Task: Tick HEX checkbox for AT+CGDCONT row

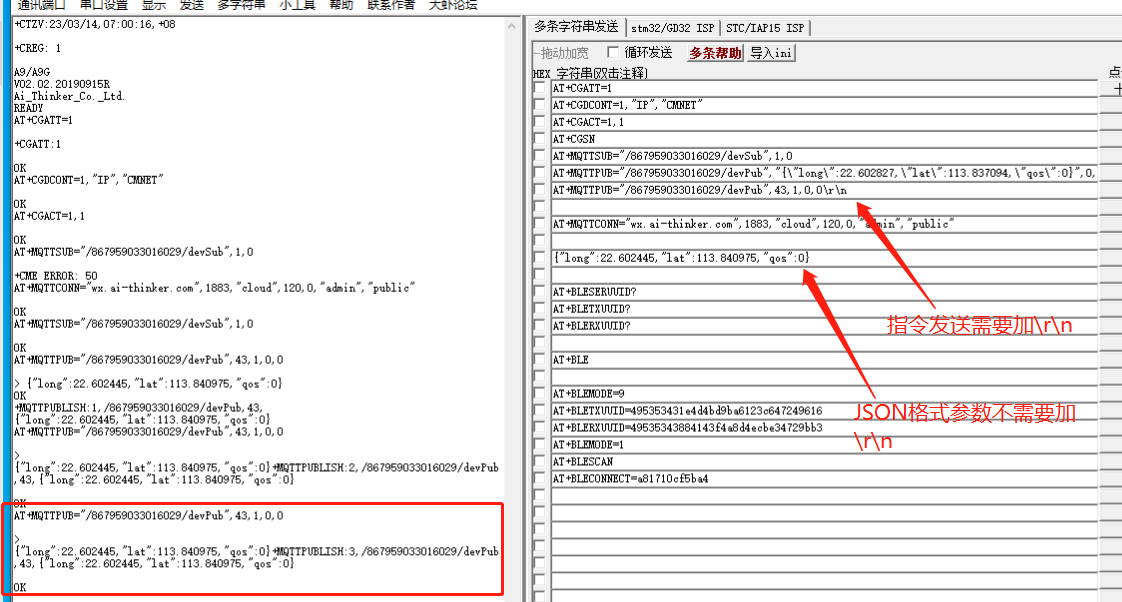Action: [x=540, y=105]
